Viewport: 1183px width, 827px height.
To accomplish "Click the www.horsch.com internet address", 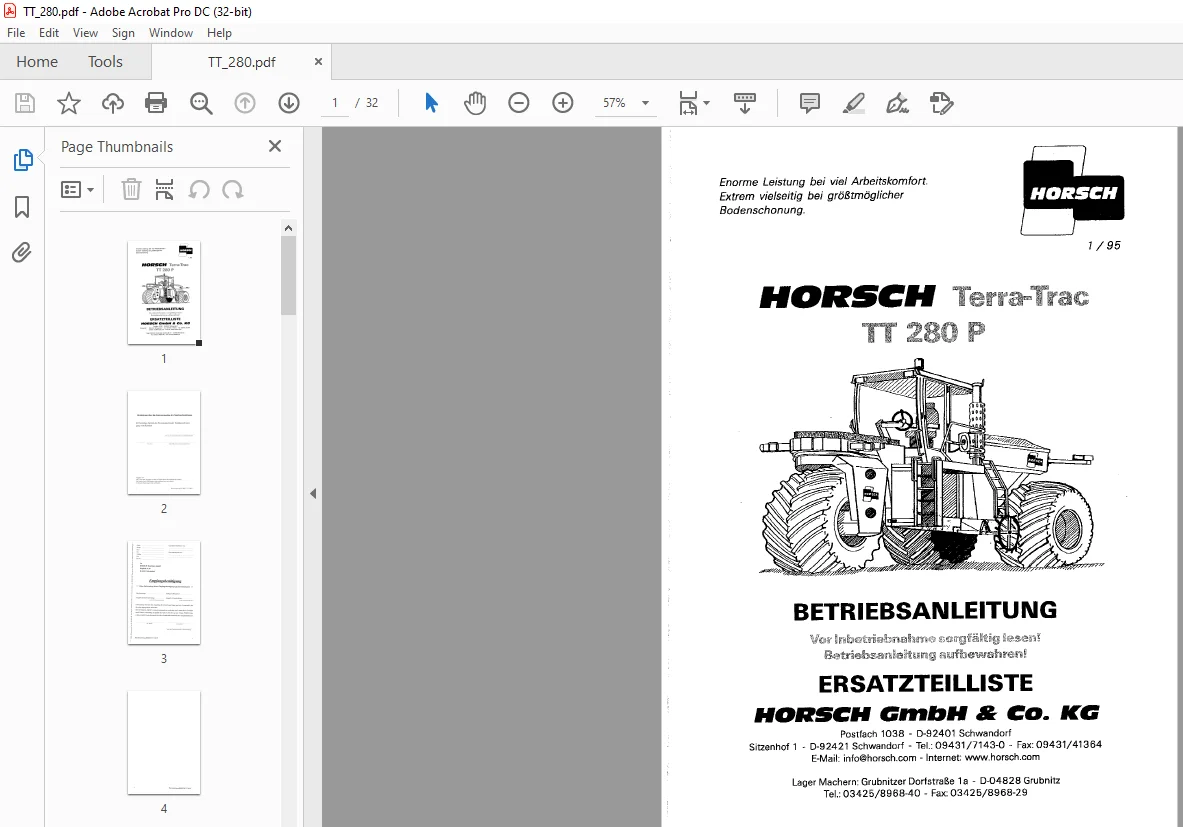I will point(1002,757).
